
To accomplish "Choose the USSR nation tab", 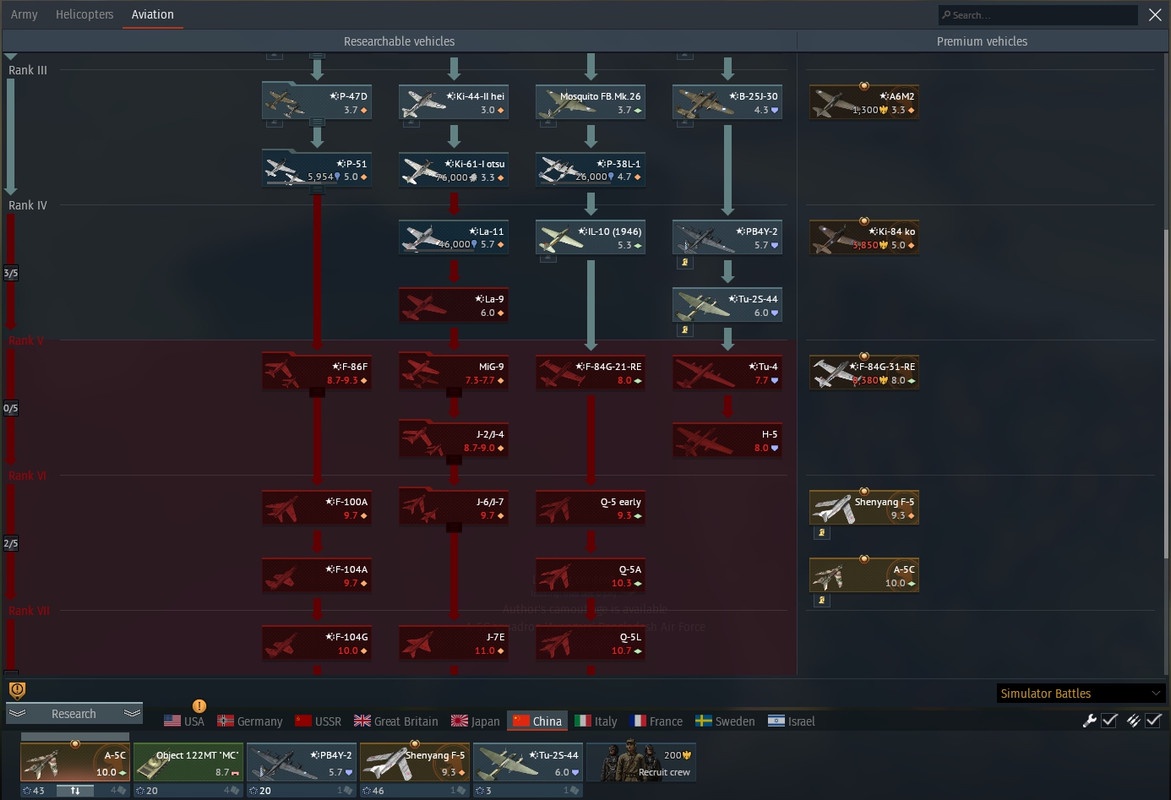I will [x=317, y=721].
